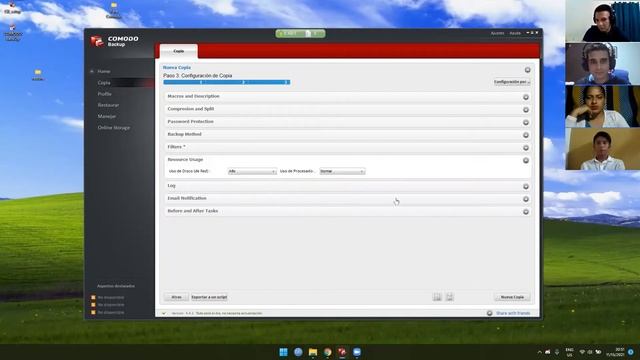Screen dimensions: 640x360
Task: Expand the Macros and Description section
Action: [x=347, y=97]
